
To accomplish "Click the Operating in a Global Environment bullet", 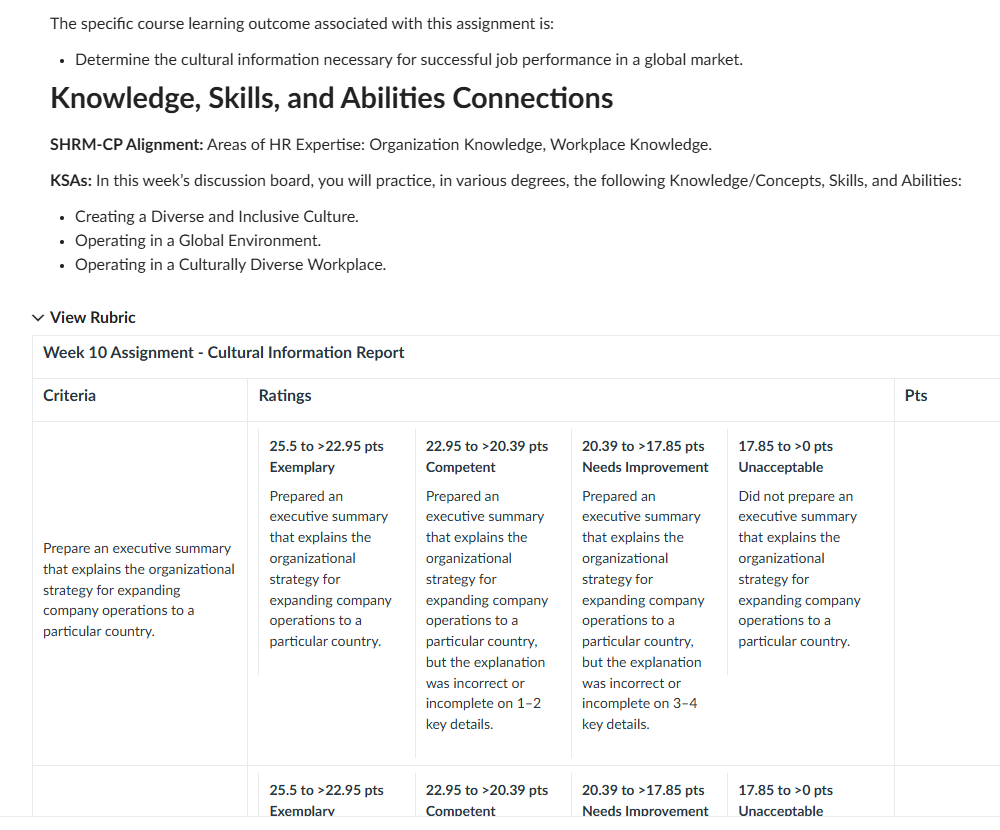I will coord(198,241).
